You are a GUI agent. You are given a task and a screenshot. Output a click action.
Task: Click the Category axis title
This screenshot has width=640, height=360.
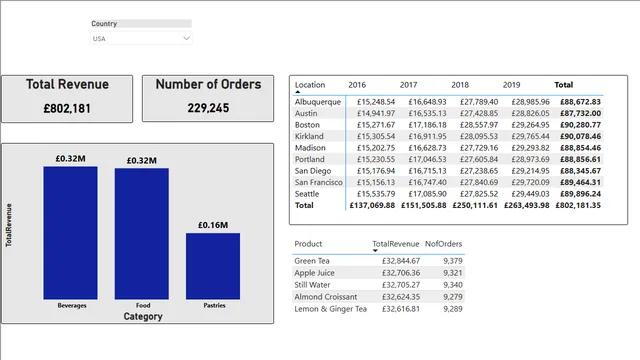point(143,316)
